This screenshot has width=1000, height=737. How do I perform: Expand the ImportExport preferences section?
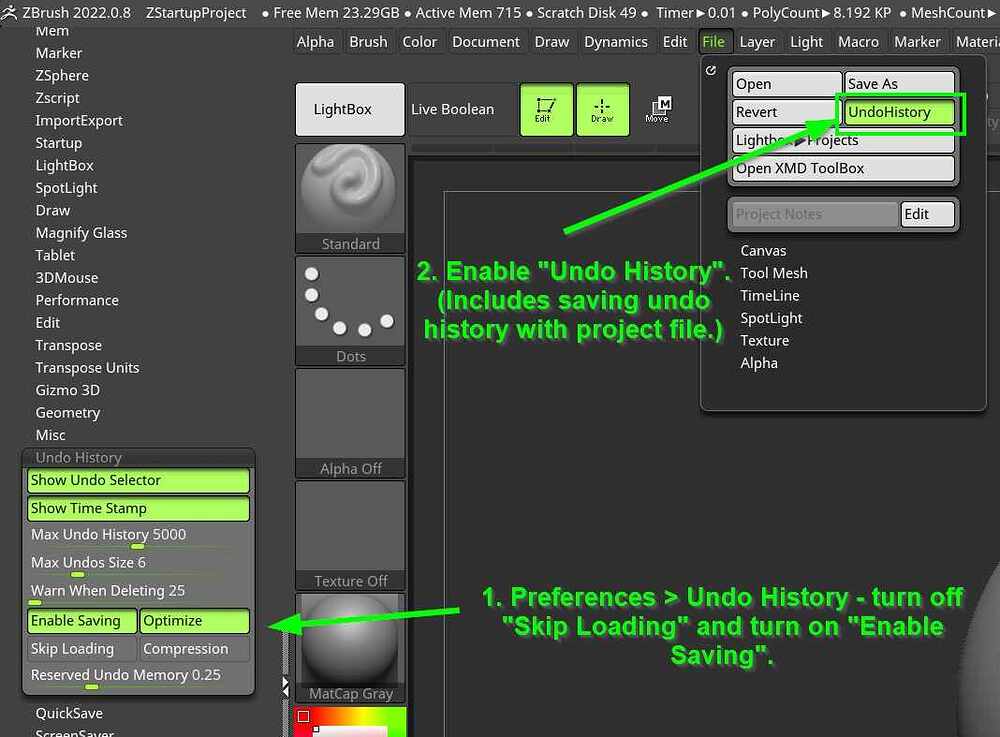click(x=79, y=120)
